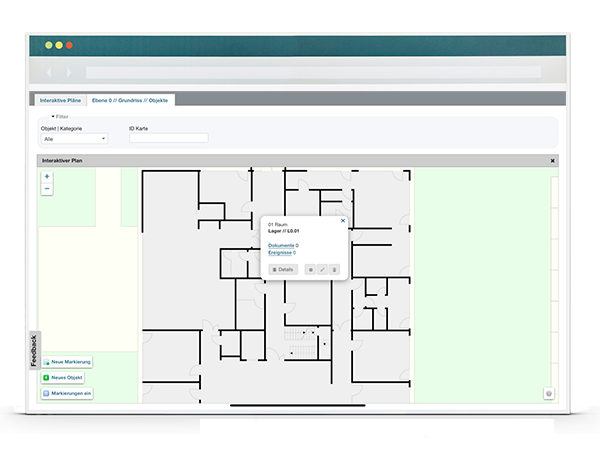Zoom in on the floor plan

click(x=47, y=177)
